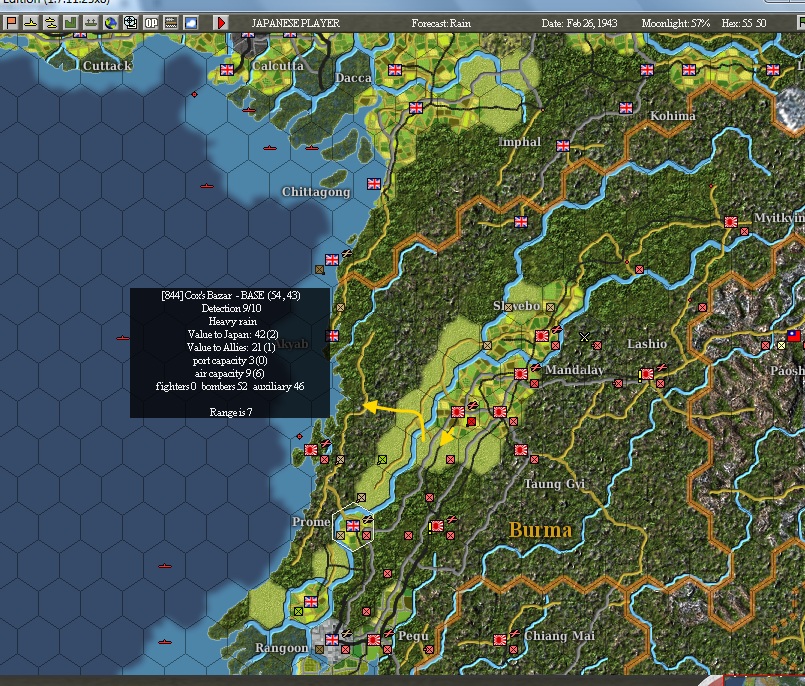Select the red ship icon west of Akyab
Viewport: 805px width, 686px height.
pos(123,338)
